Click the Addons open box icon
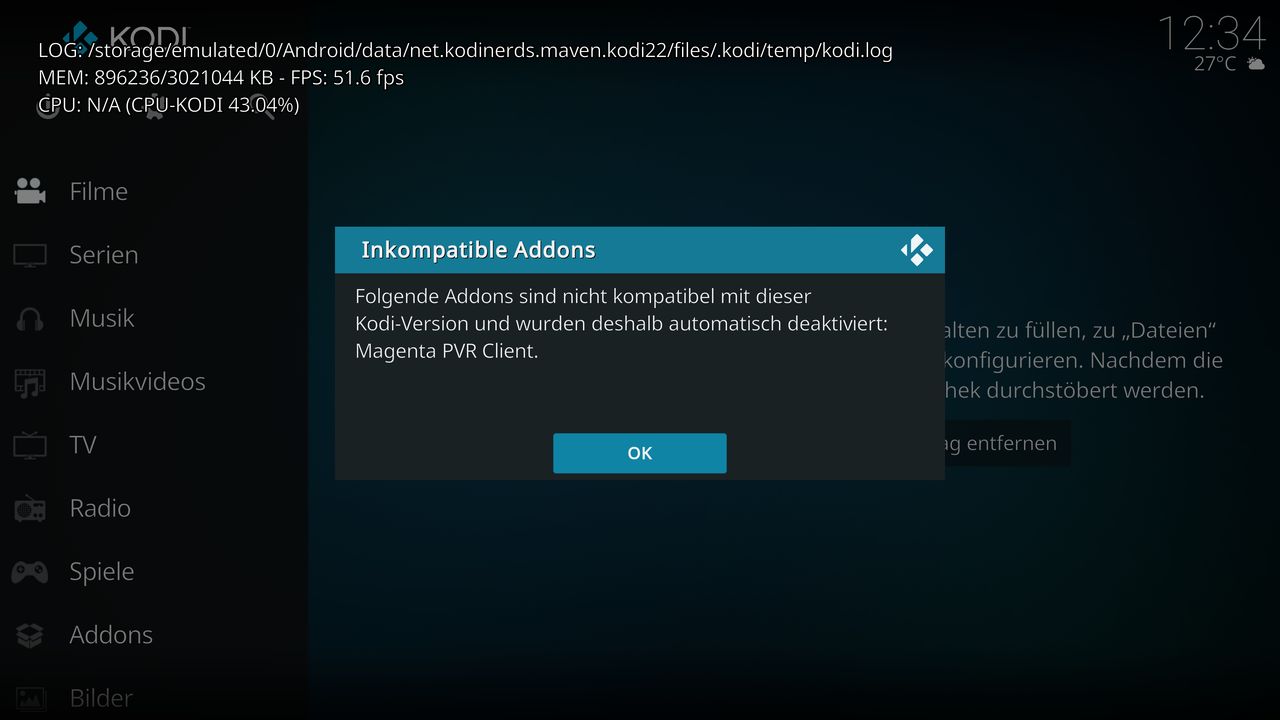 coord(30,635)
